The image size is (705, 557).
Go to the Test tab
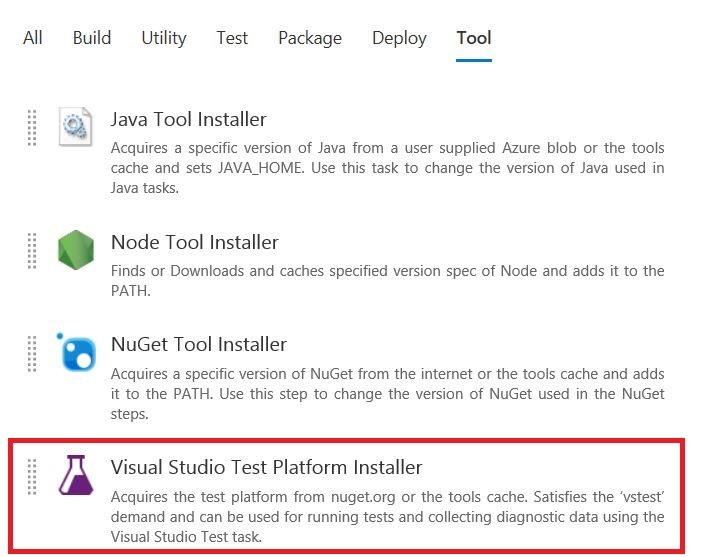click(x=232, y=38)
